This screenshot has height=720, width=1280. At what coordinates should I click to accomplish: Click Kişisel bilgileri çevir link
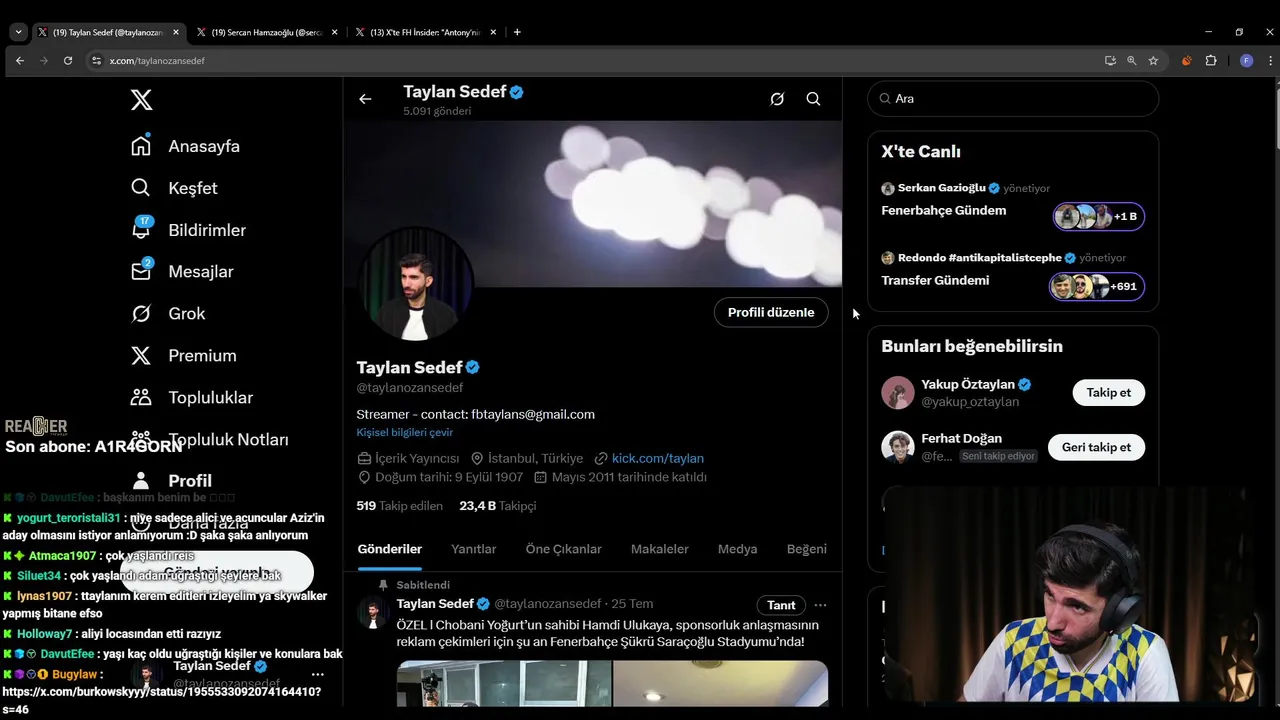point(405,432)
